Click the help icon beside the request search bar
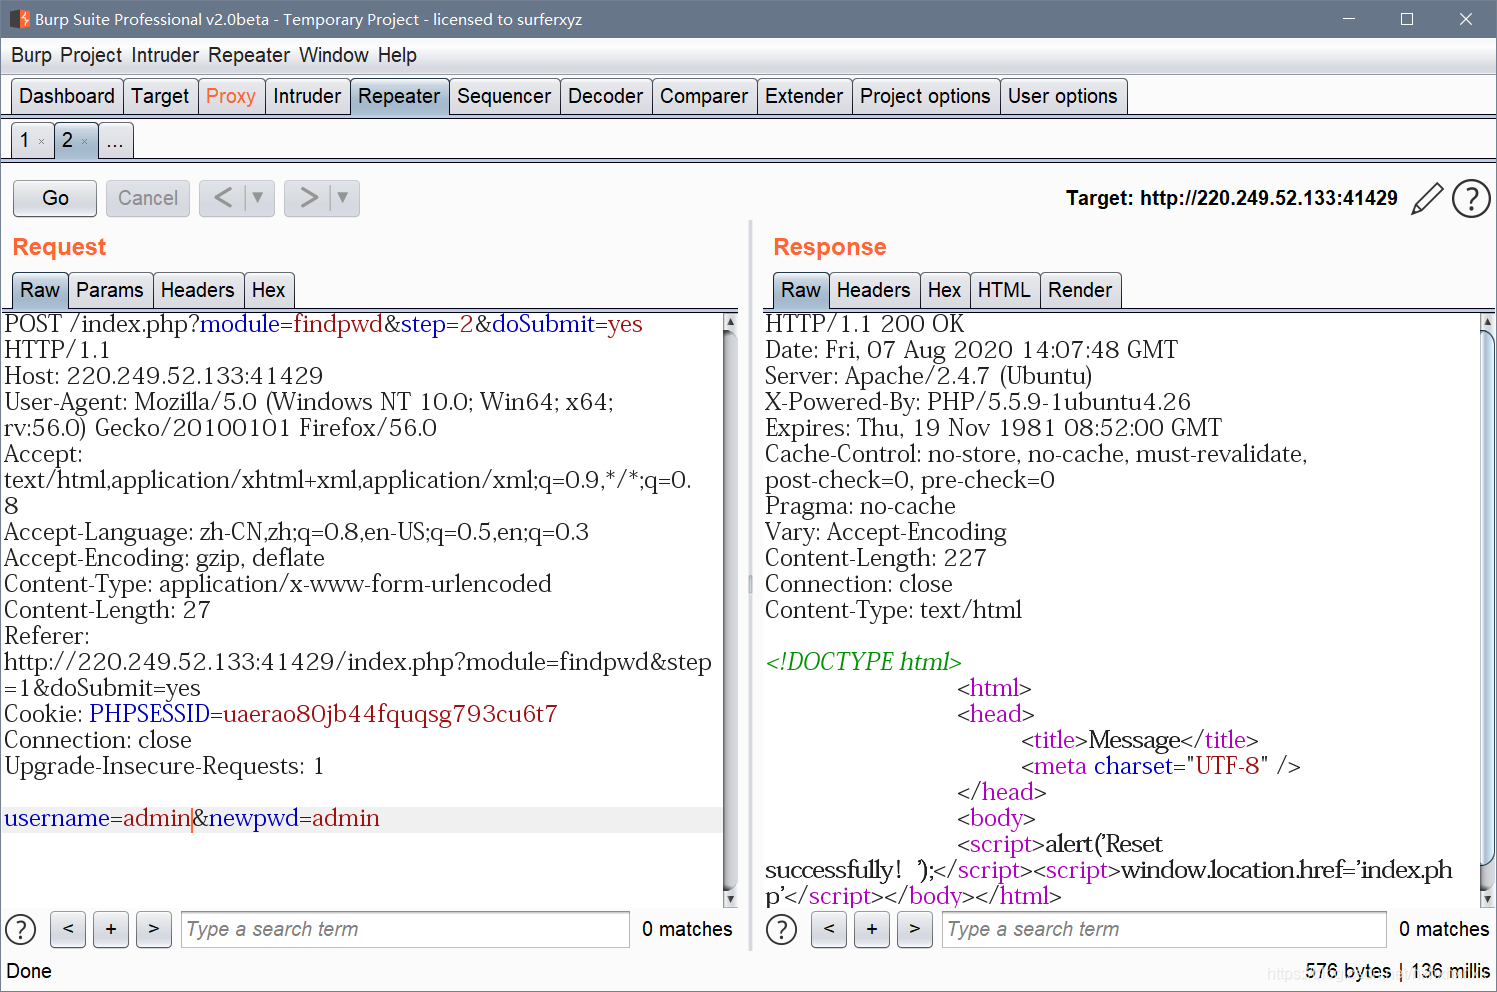 21,929
